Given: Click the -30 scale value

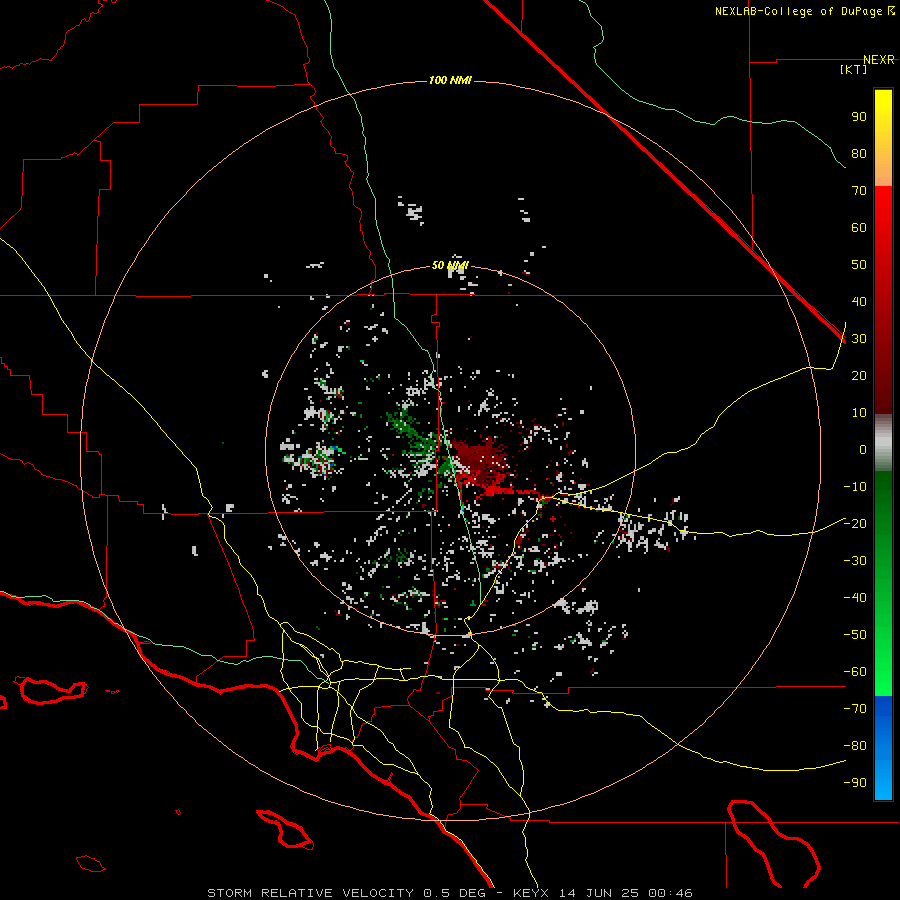Looking at the screenshot, I should pos(855,561).
